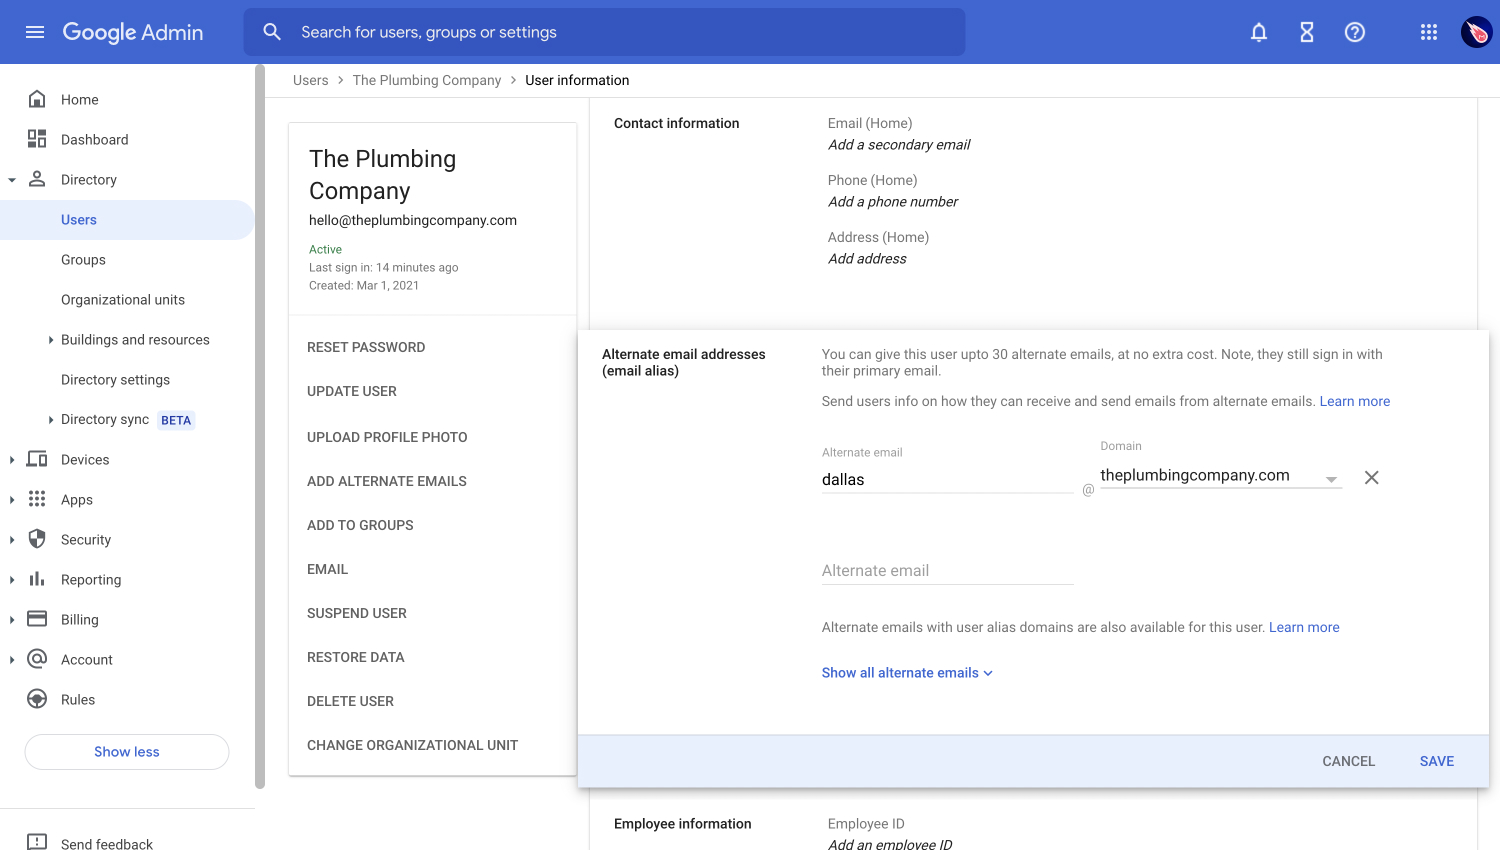Click the Rules icon
The height and width of the screenshot is (850, 1500).
[x=37, y=699]
